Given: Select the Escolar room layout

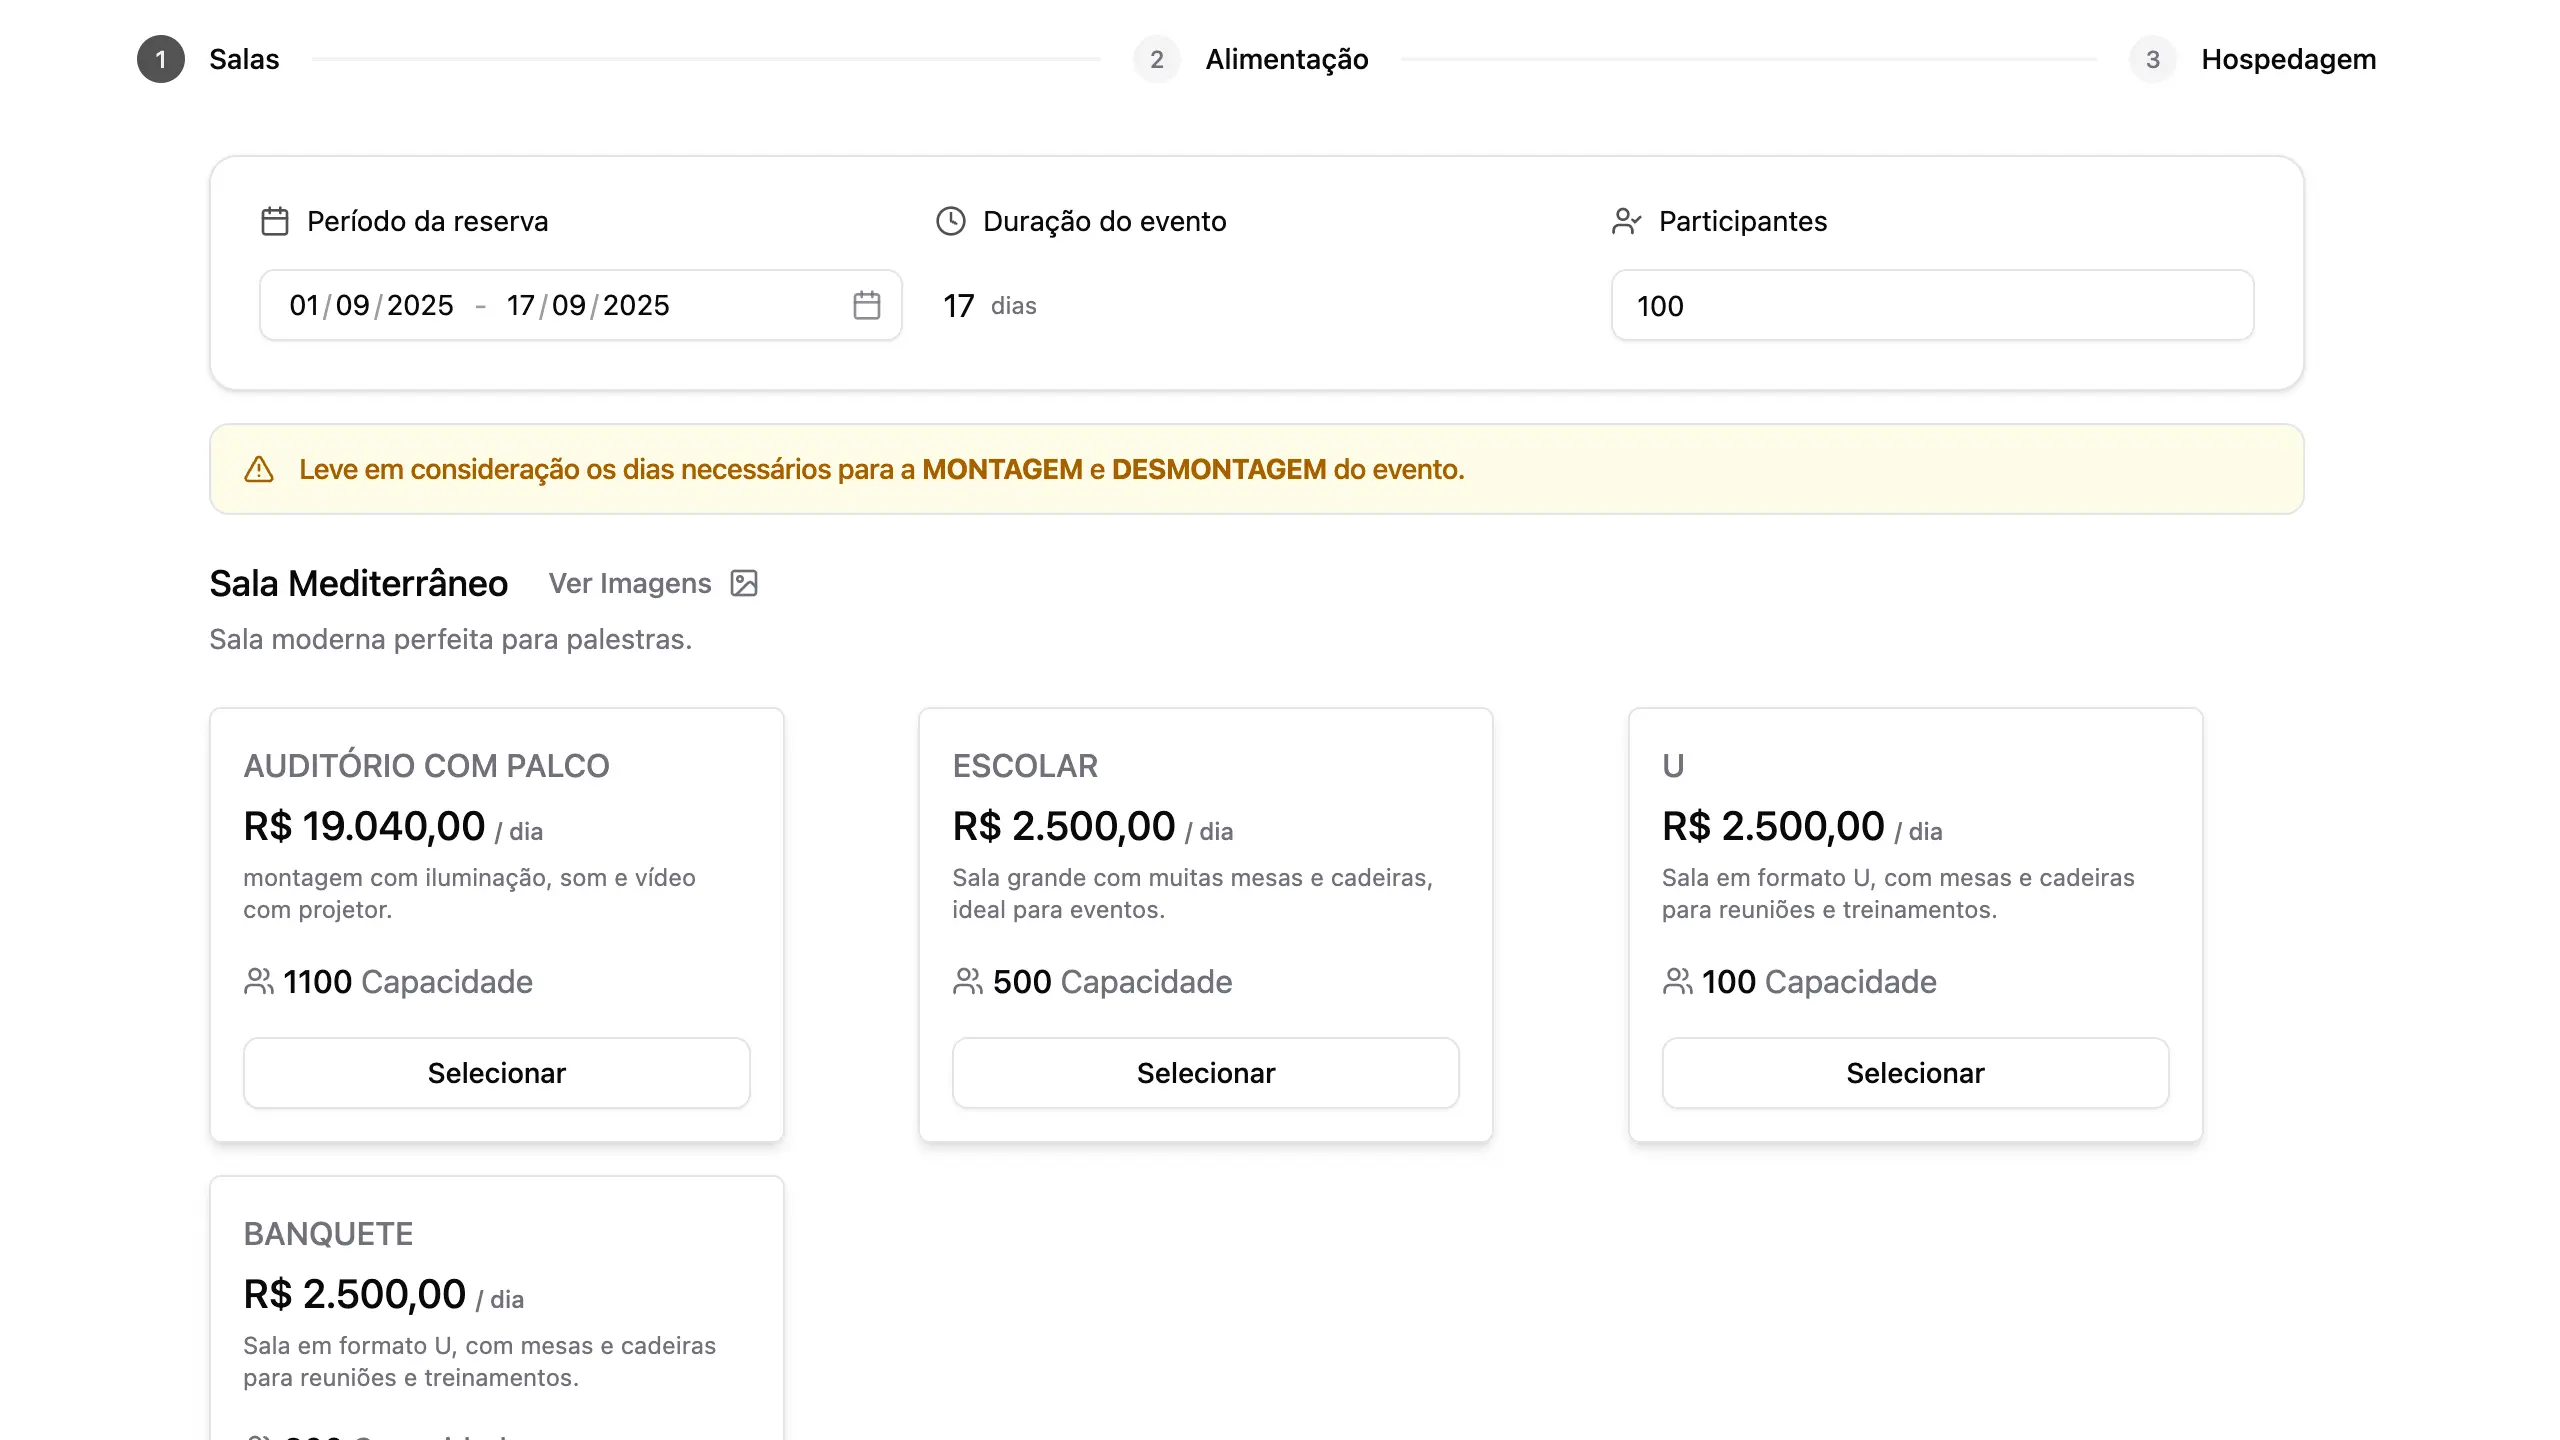Looking at the screenshot, I should pos(1205,1073).
